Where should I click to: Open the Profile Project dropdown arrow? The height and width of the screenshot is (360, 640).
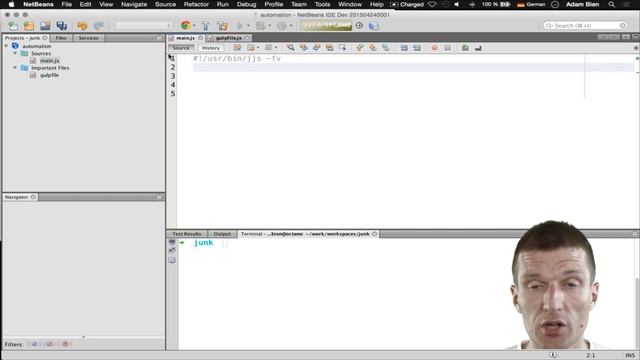tap(291, 26)
